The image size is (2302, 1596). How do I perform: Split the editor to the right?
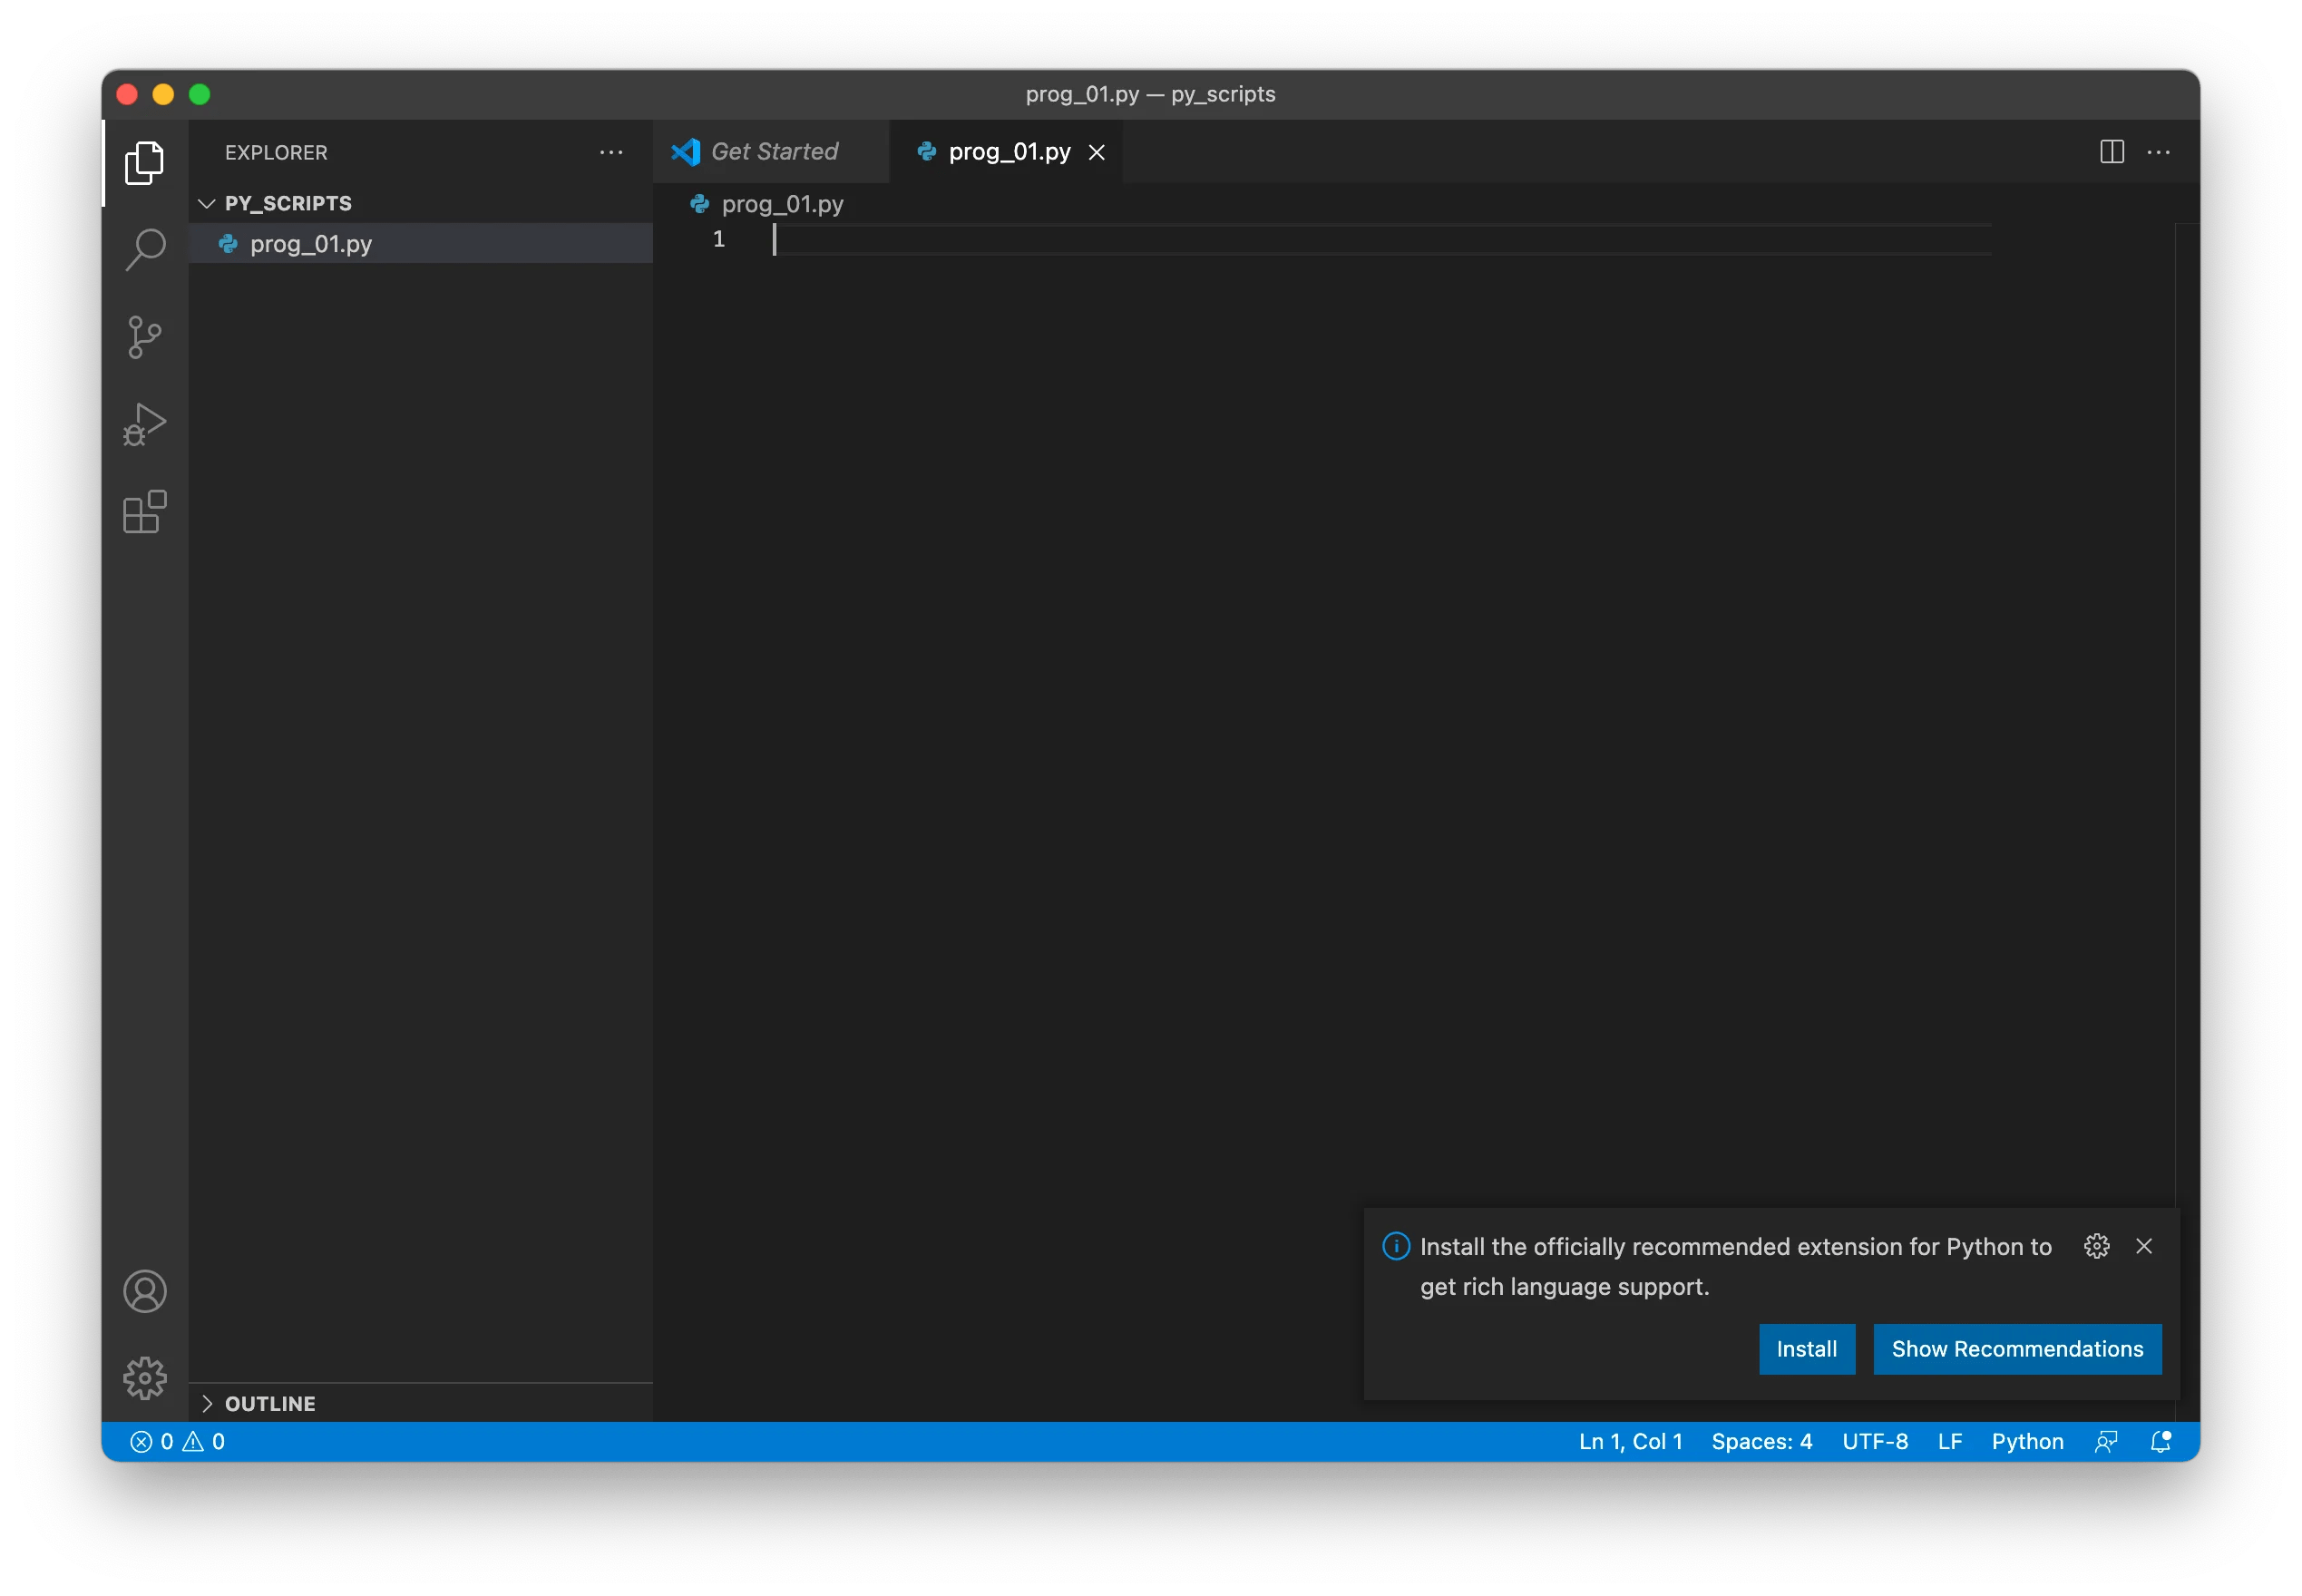point(2111,151)
